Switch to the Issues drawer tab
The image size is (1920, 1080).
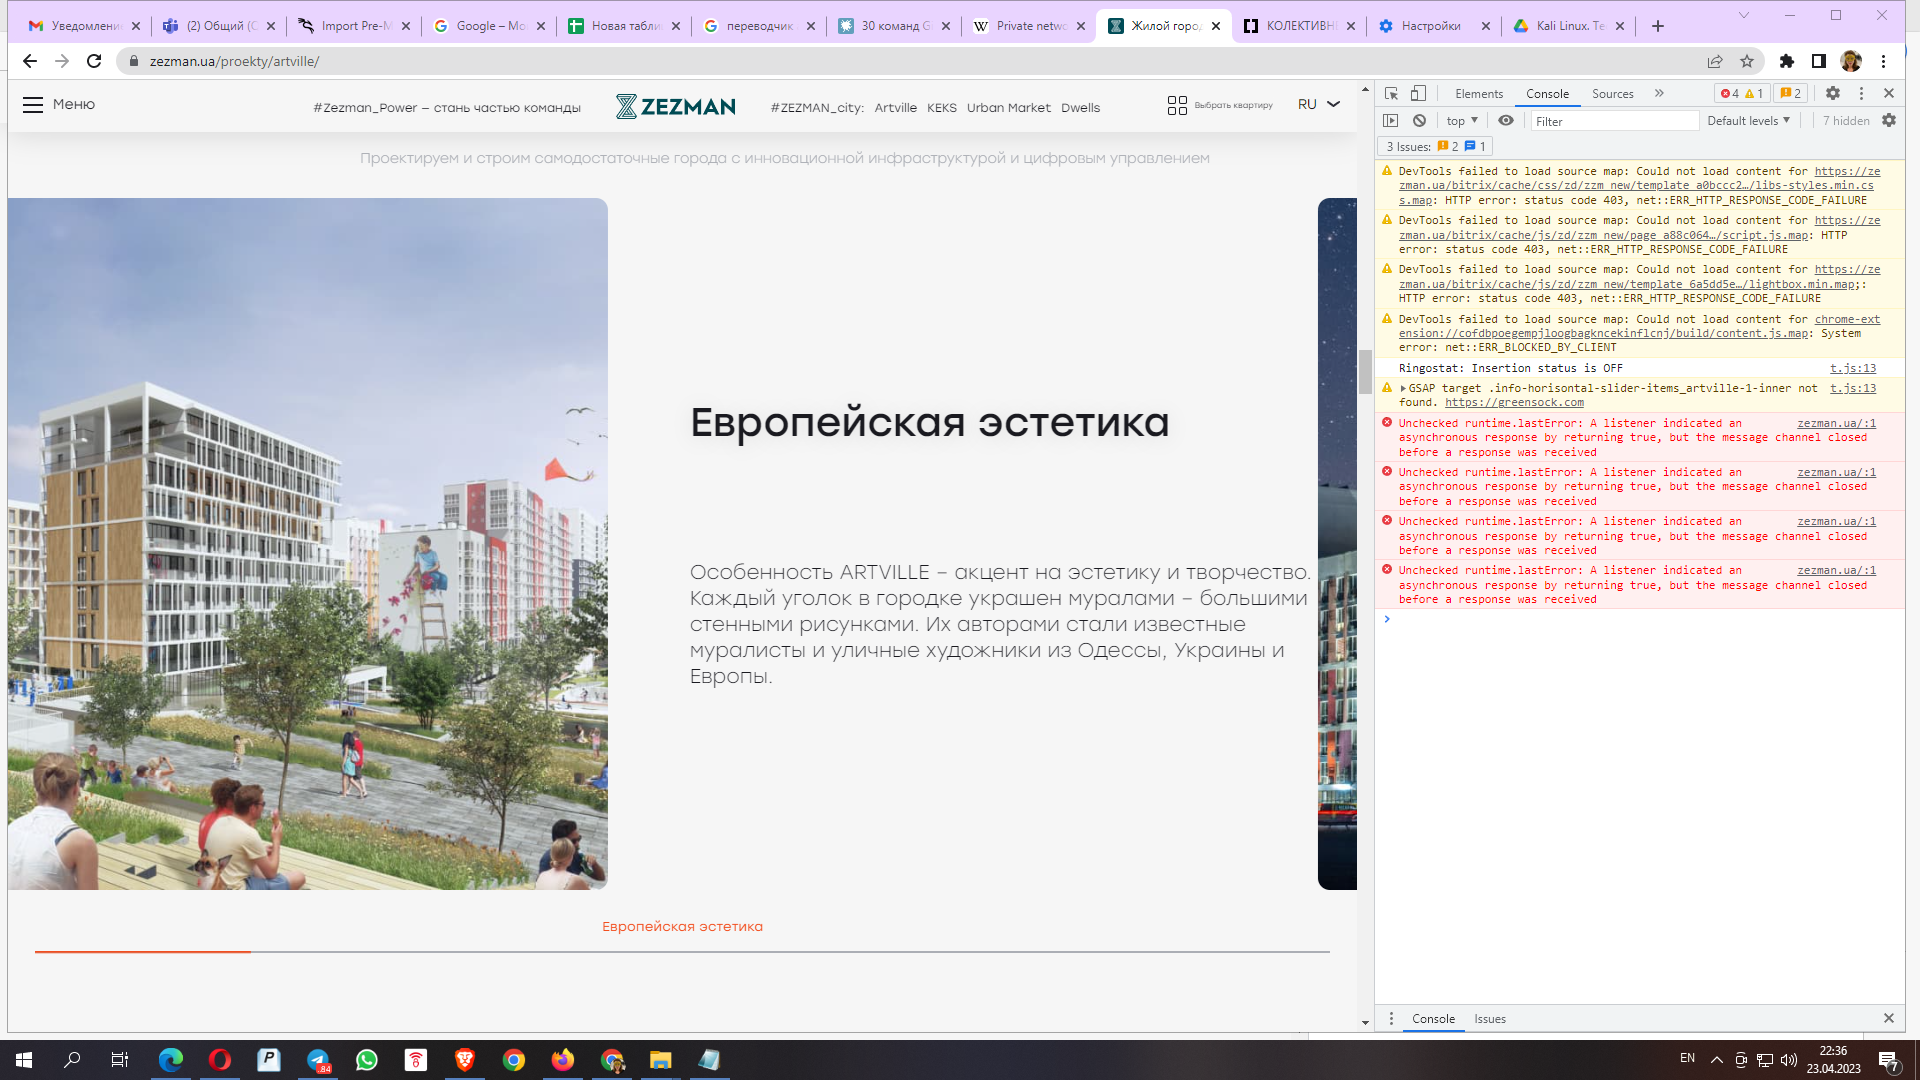click(1489, 1019)
